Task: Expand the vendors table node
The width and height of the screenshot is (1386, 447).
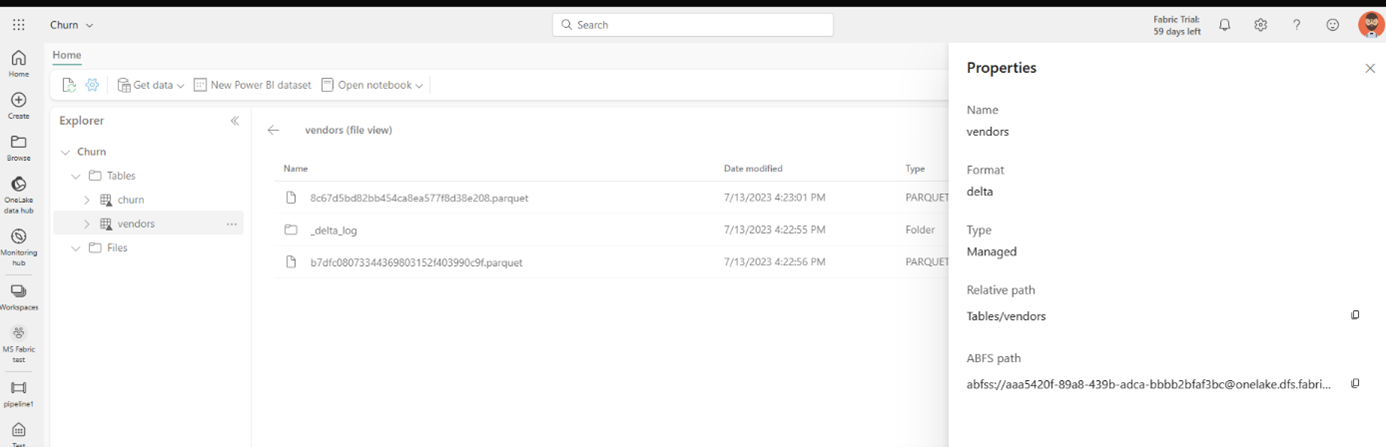Action: tap(87, 224)
